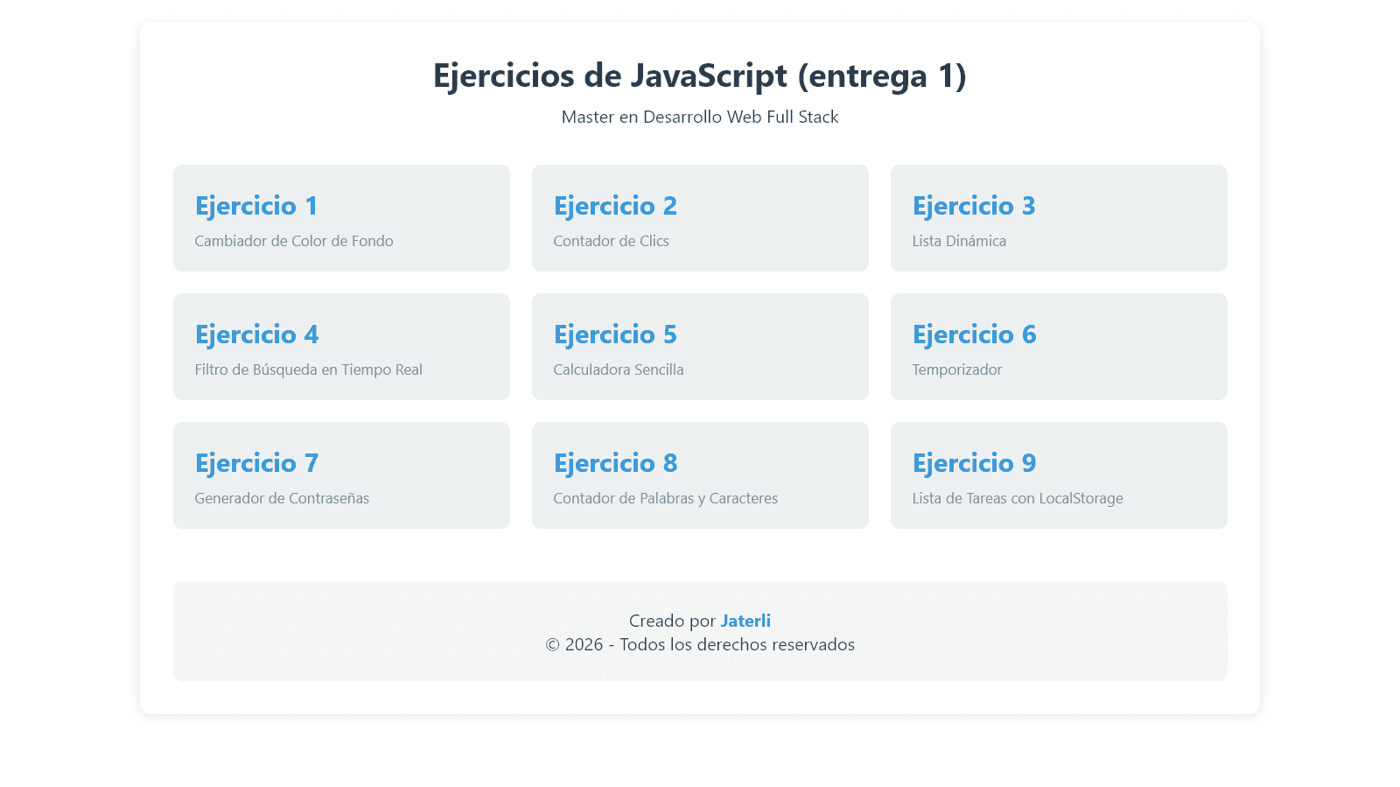Open Ejercicio 7 Generador de Contraseñas
1400x787 pixels.
[x=341, y=475]
